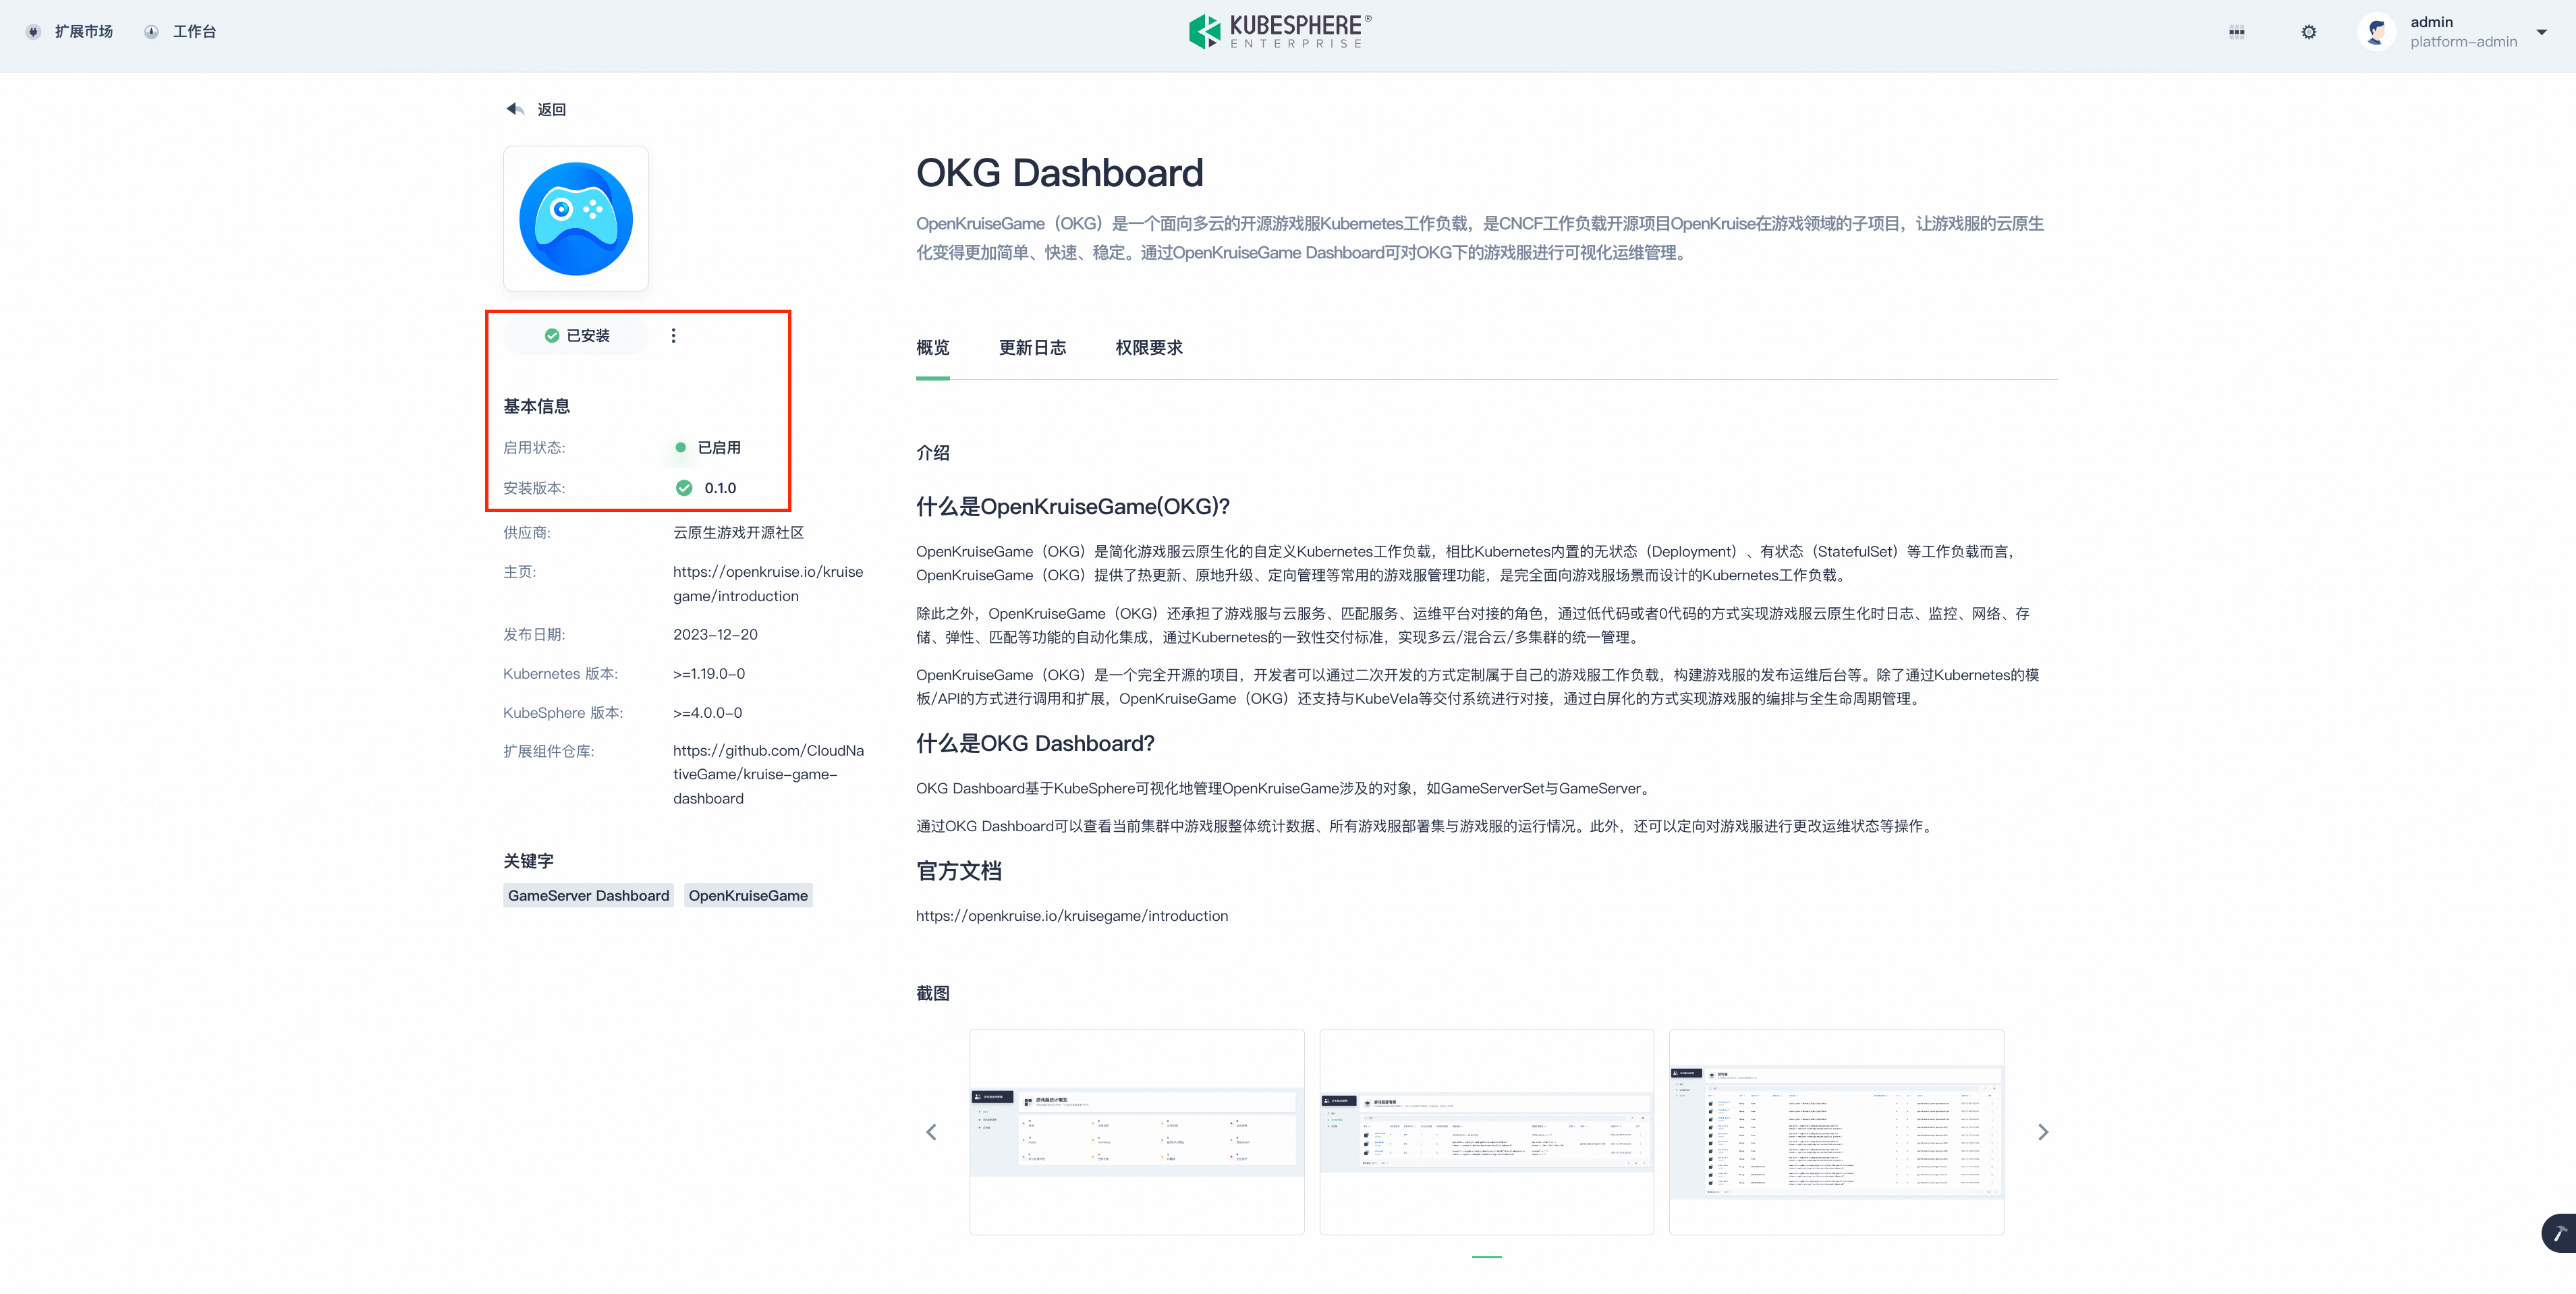
Task: Switch to the 更新日志 changelog tab
Action: 1032,347
